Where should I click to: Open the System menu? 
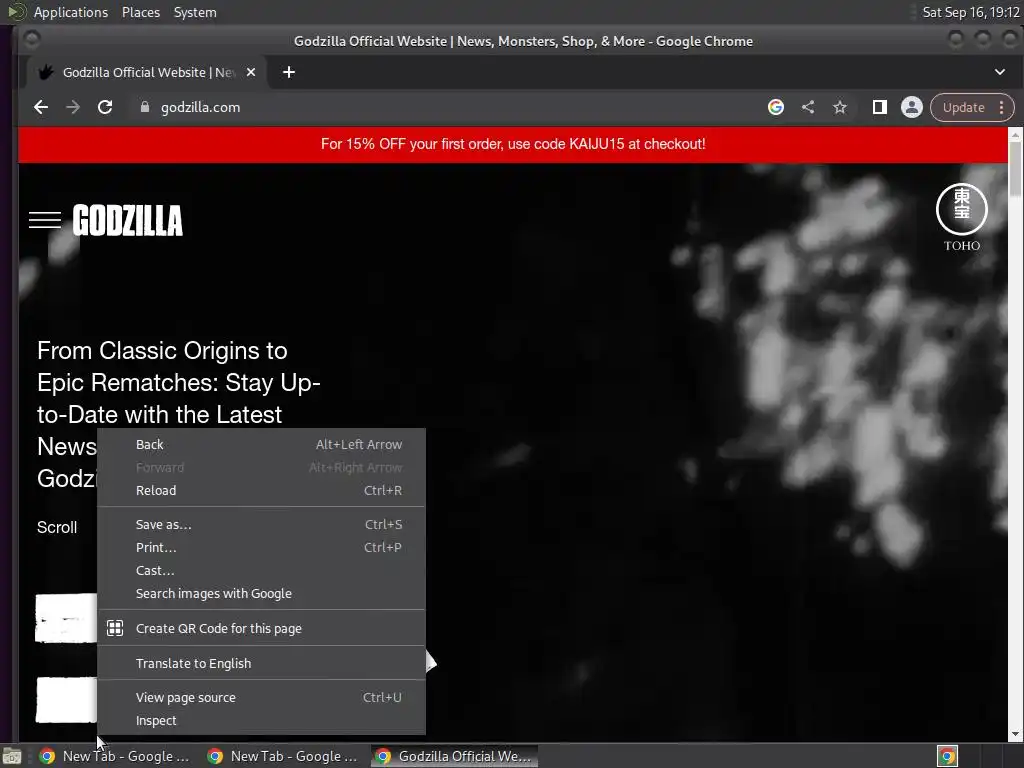coord(195,12)
